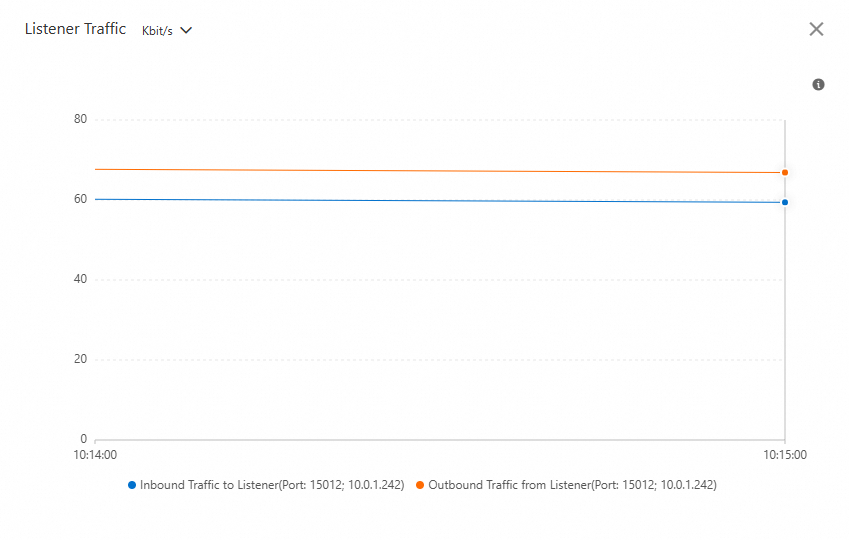Click the blue inbound traffic line mid-chart

point(440,200)
